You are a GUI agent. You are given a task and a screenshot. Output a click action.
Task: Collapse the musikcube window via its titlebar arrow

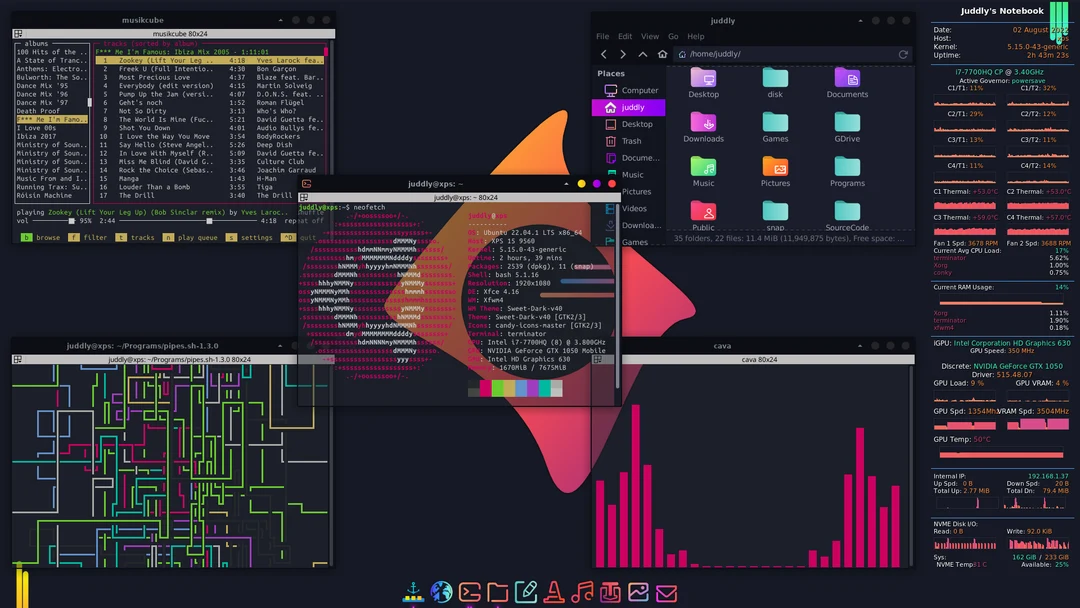(x=281, y=19)
